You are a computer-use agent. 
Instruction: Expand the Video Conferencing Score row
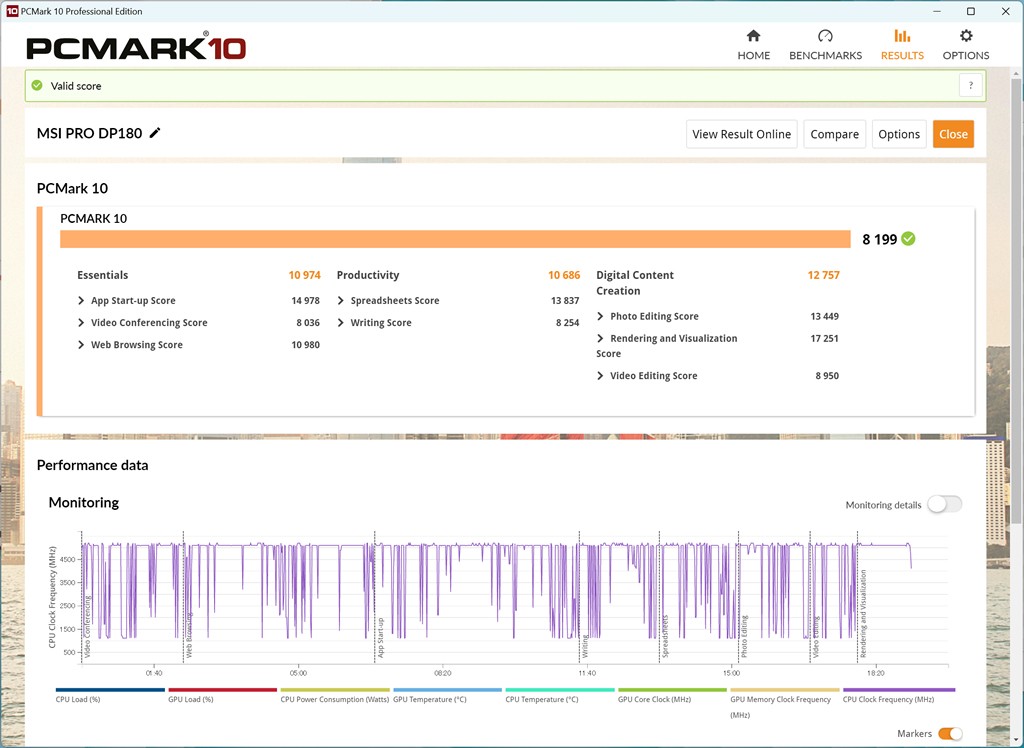click(82, 323)
